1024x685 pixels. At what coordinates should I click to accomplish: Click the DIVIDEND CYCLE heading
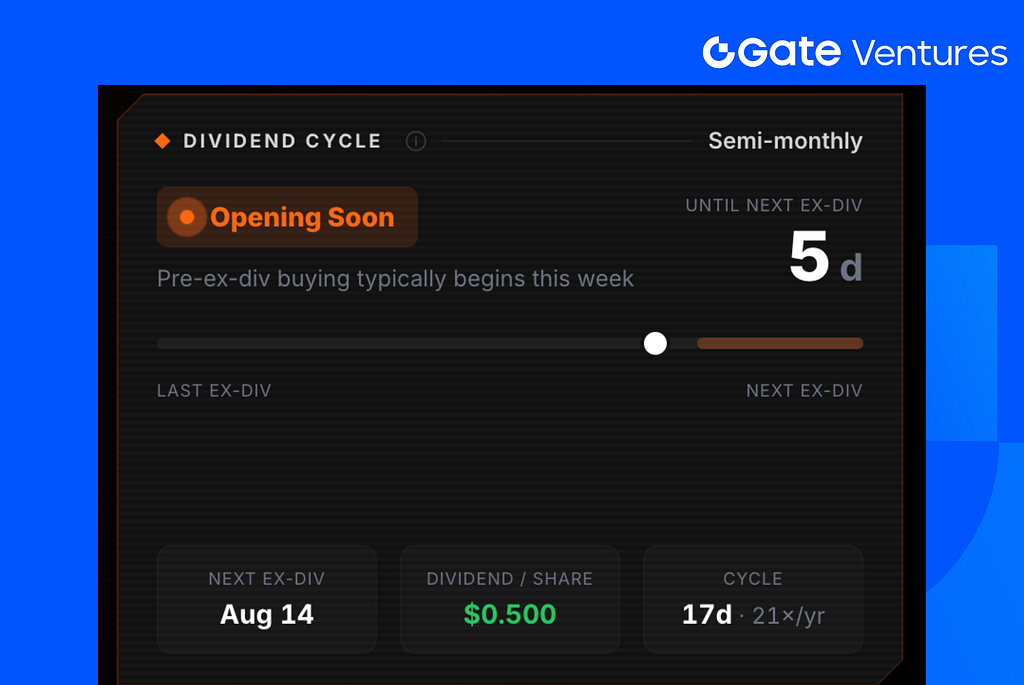[282, 141]
